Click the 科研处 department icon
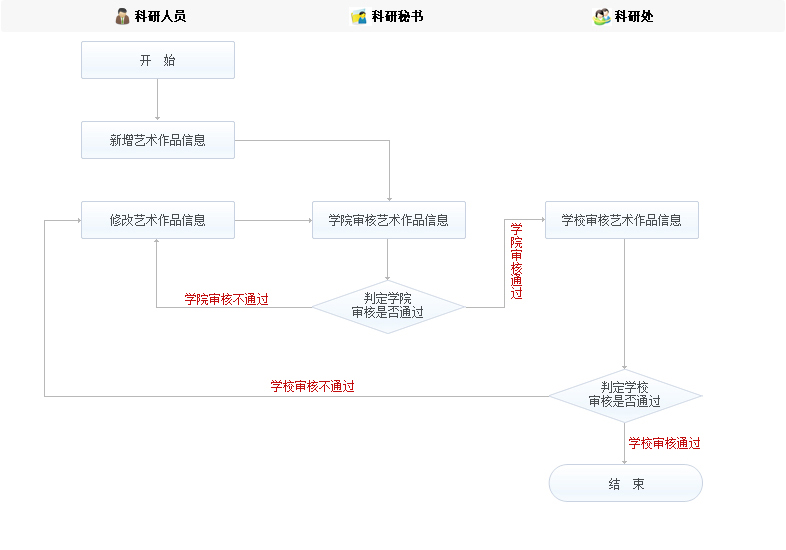This screenshot has height=550, width=786. click(601, 16)
